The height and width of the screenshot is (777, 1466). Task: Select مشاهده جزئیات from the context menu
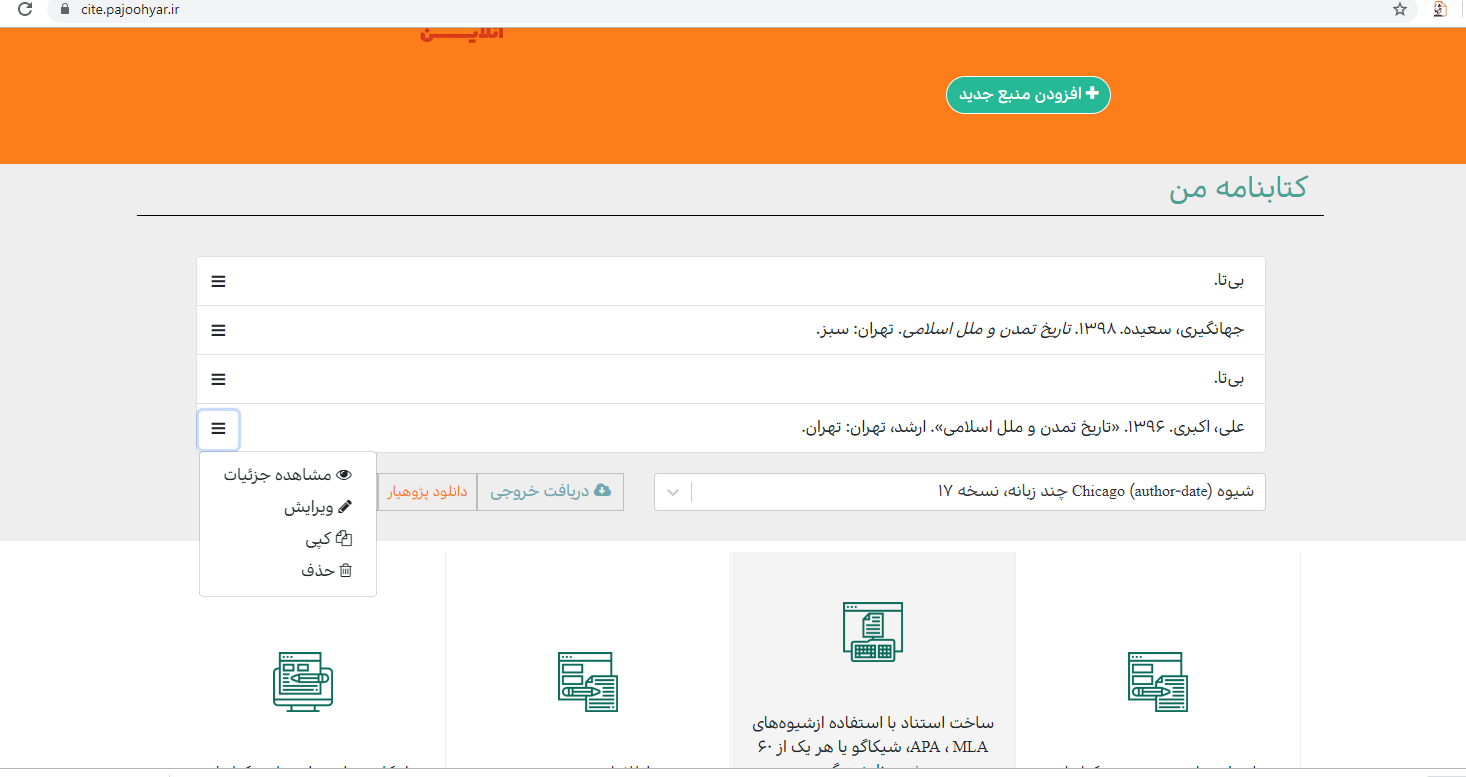[288, 475]
